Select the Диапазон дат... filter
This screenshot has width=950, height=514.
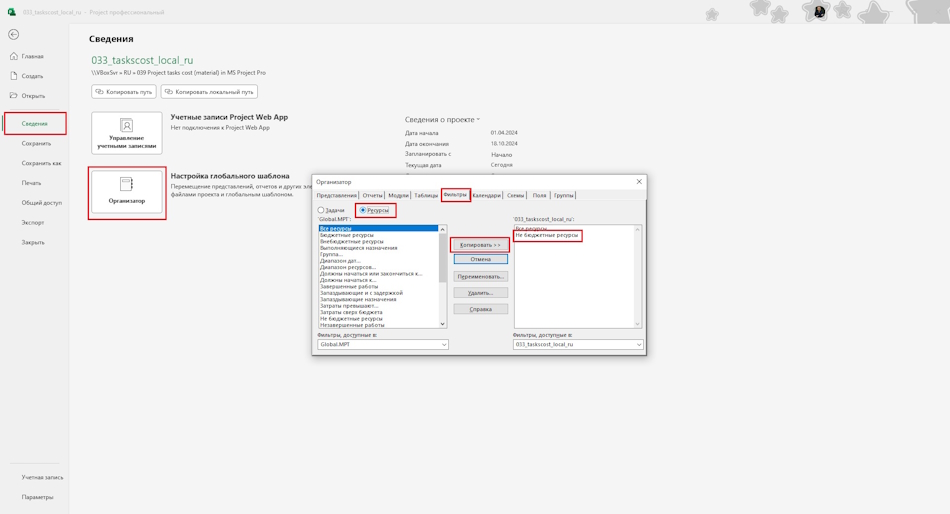pos(340,261)
